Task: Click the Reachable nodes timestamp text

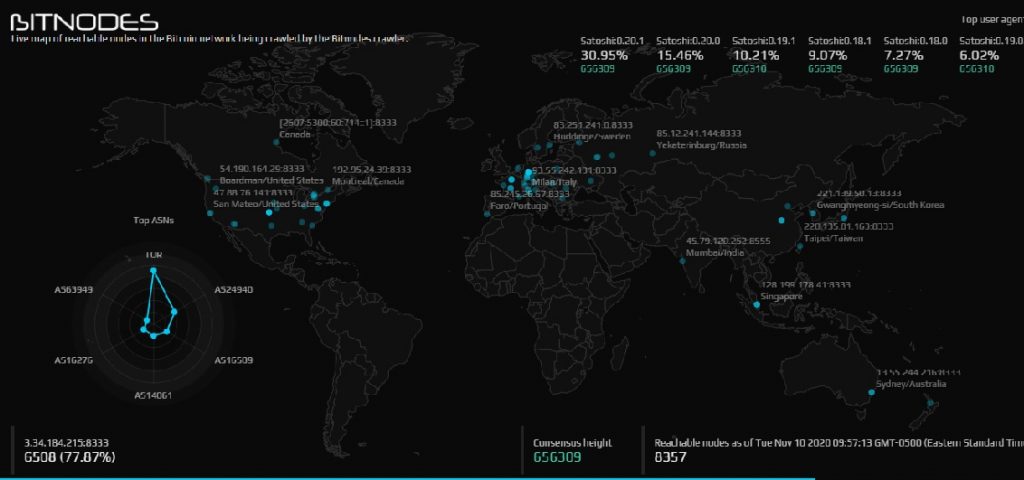Action: point(839,443)
